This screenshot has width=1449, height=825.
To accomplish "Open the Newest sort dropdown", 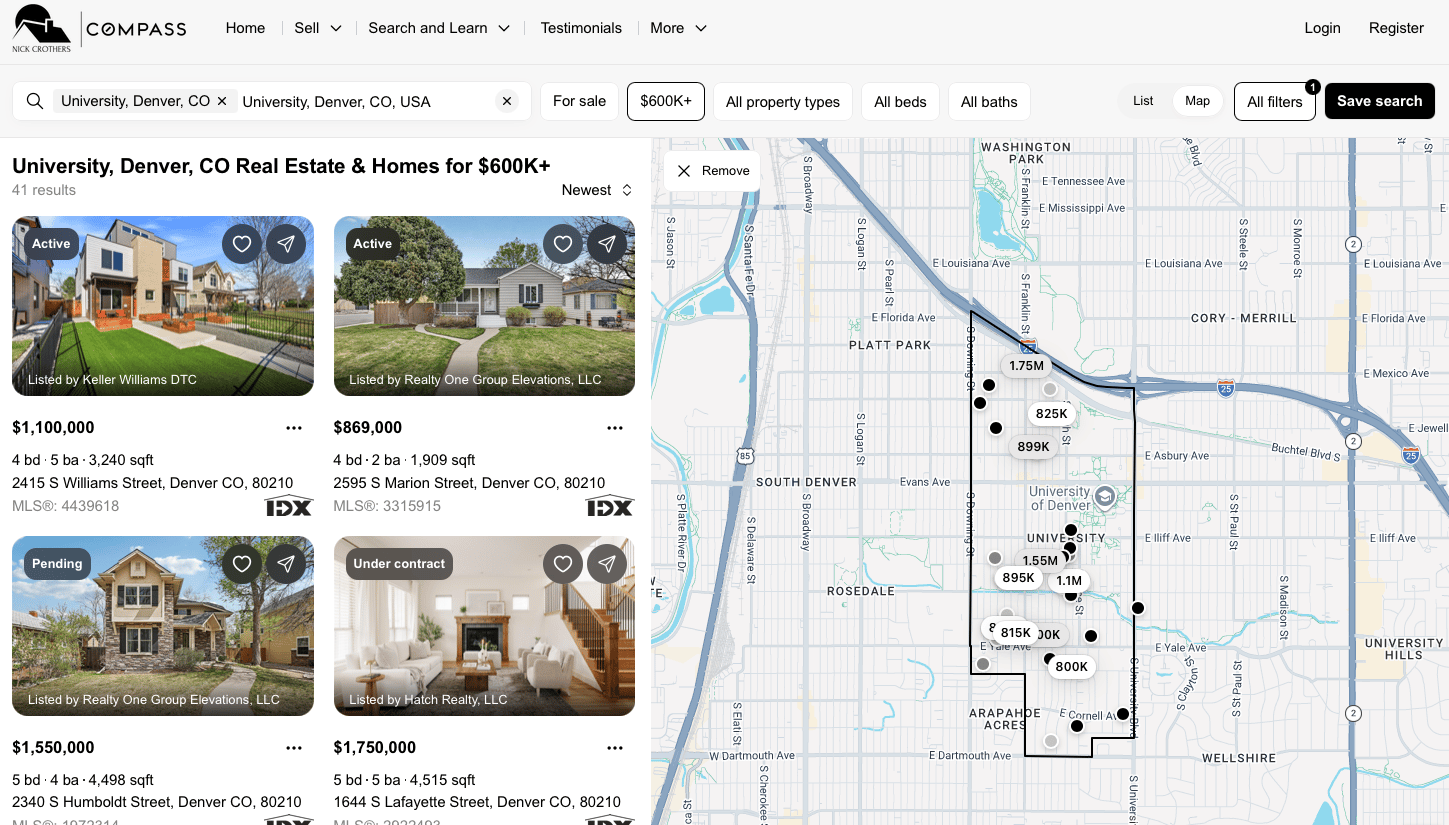I will [x=597, y=190].
